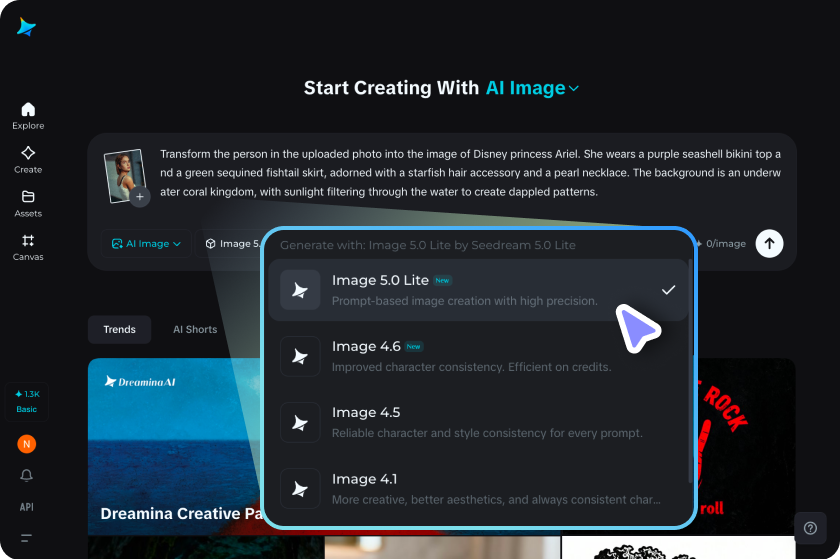Switch to the Trends tab

(119, 330)
